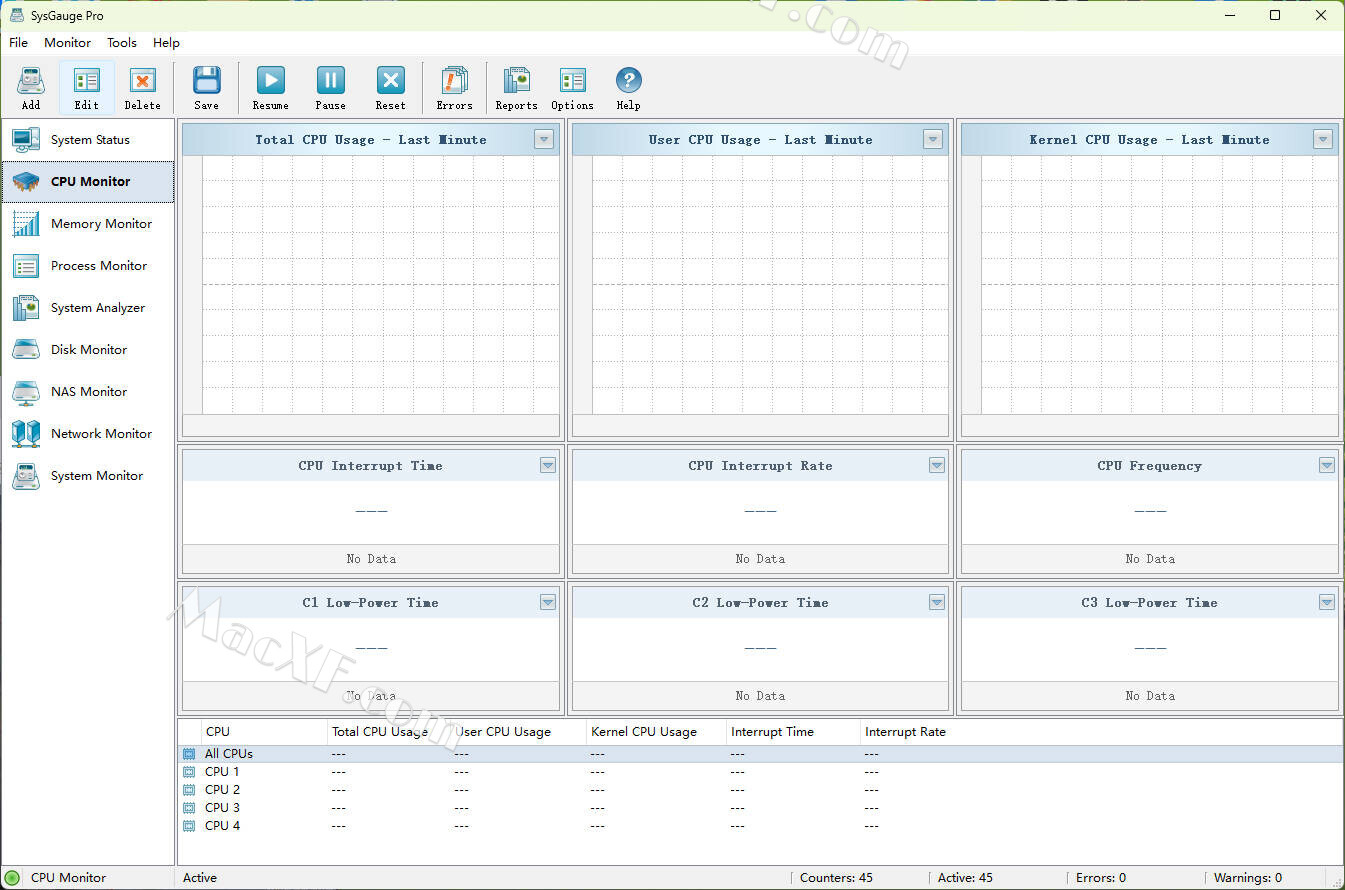Click the Save toolbar icon

206,87
